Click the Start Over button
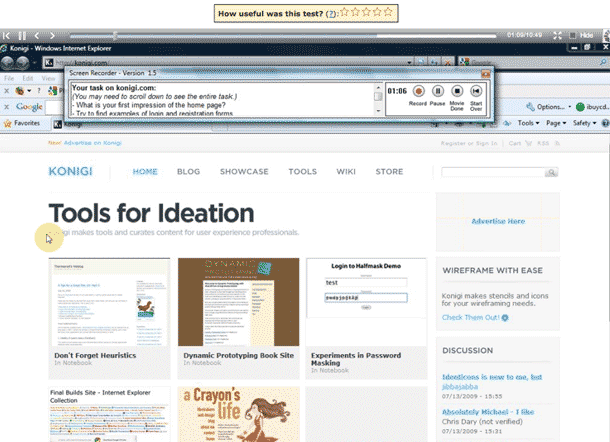This screenshot has height=442, width=610. pyautogui.click(x=476, y=91)
